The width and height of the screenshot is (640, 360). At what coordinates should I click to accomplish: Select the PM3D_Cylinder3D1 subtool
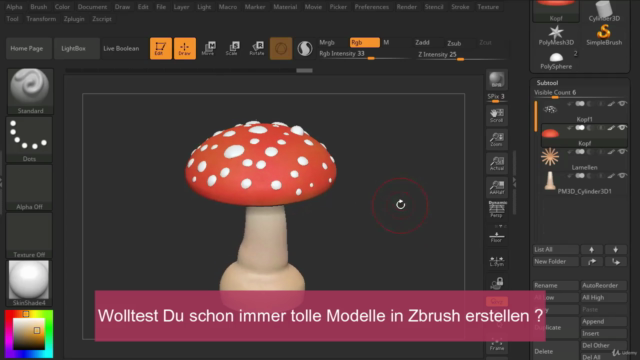coord(584,183)
